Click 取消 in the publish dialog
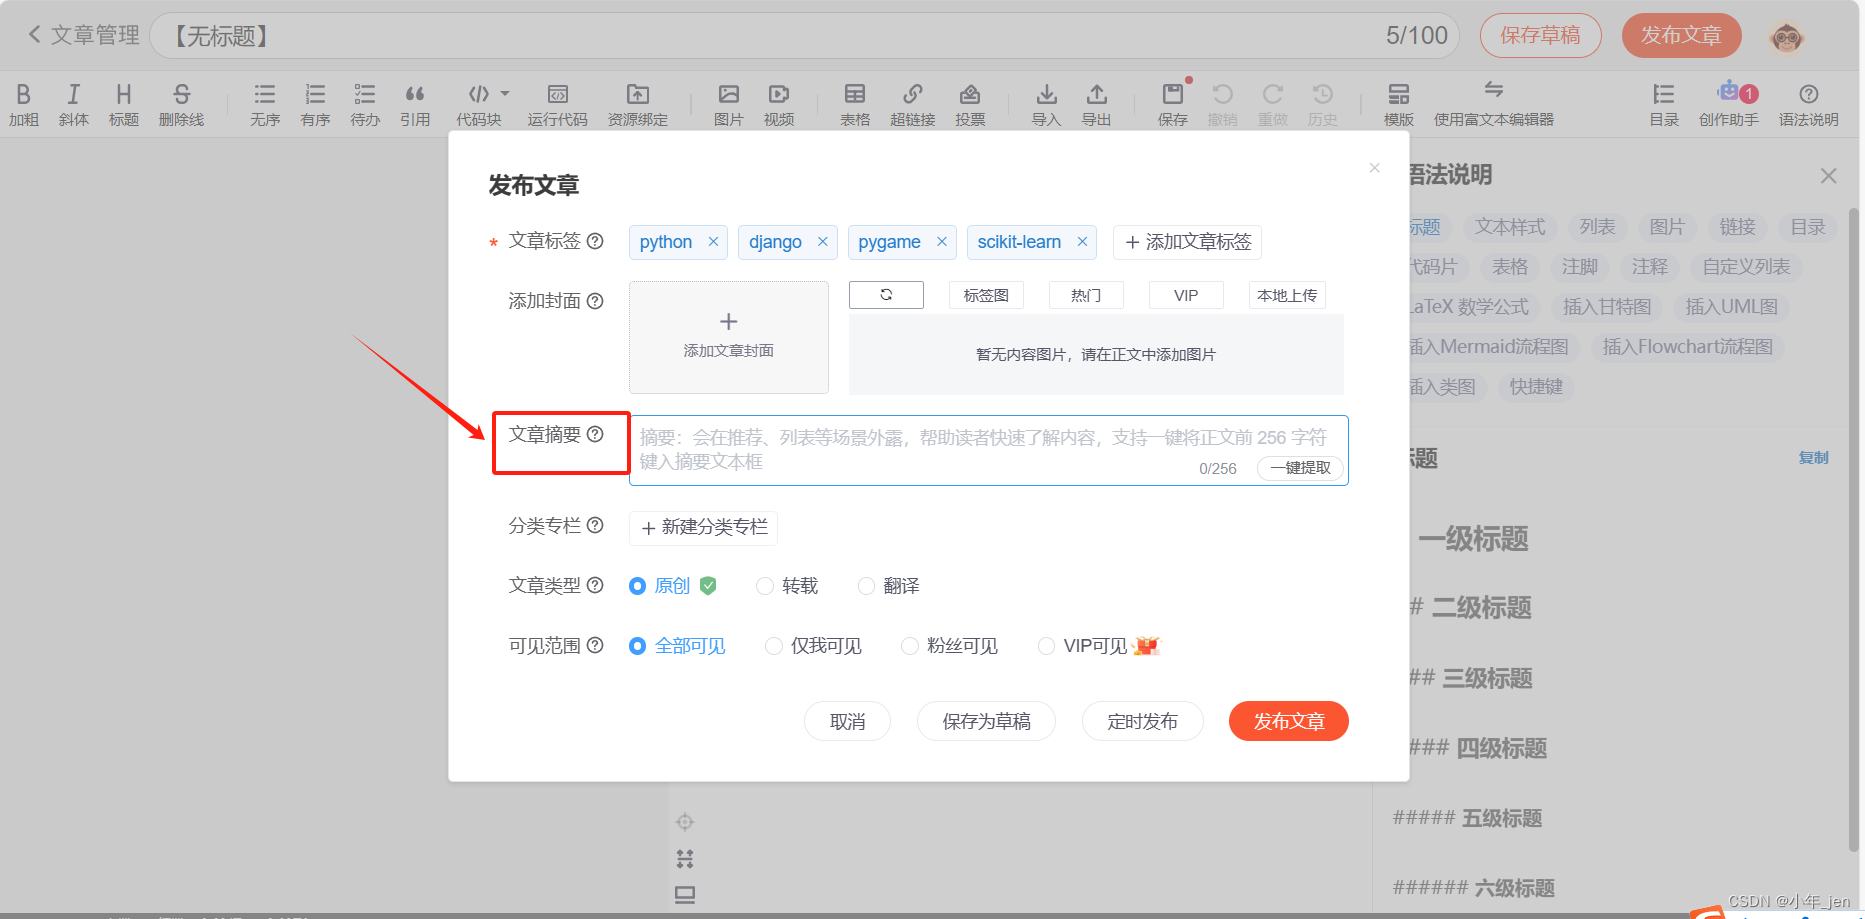 click(x=847, y=721)
